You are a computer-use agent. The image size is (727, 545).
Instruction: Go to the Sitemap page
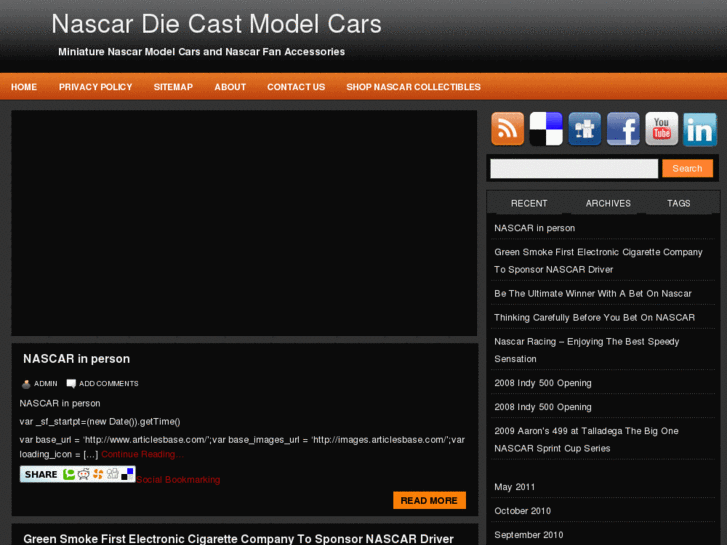(x=173, y=87)
